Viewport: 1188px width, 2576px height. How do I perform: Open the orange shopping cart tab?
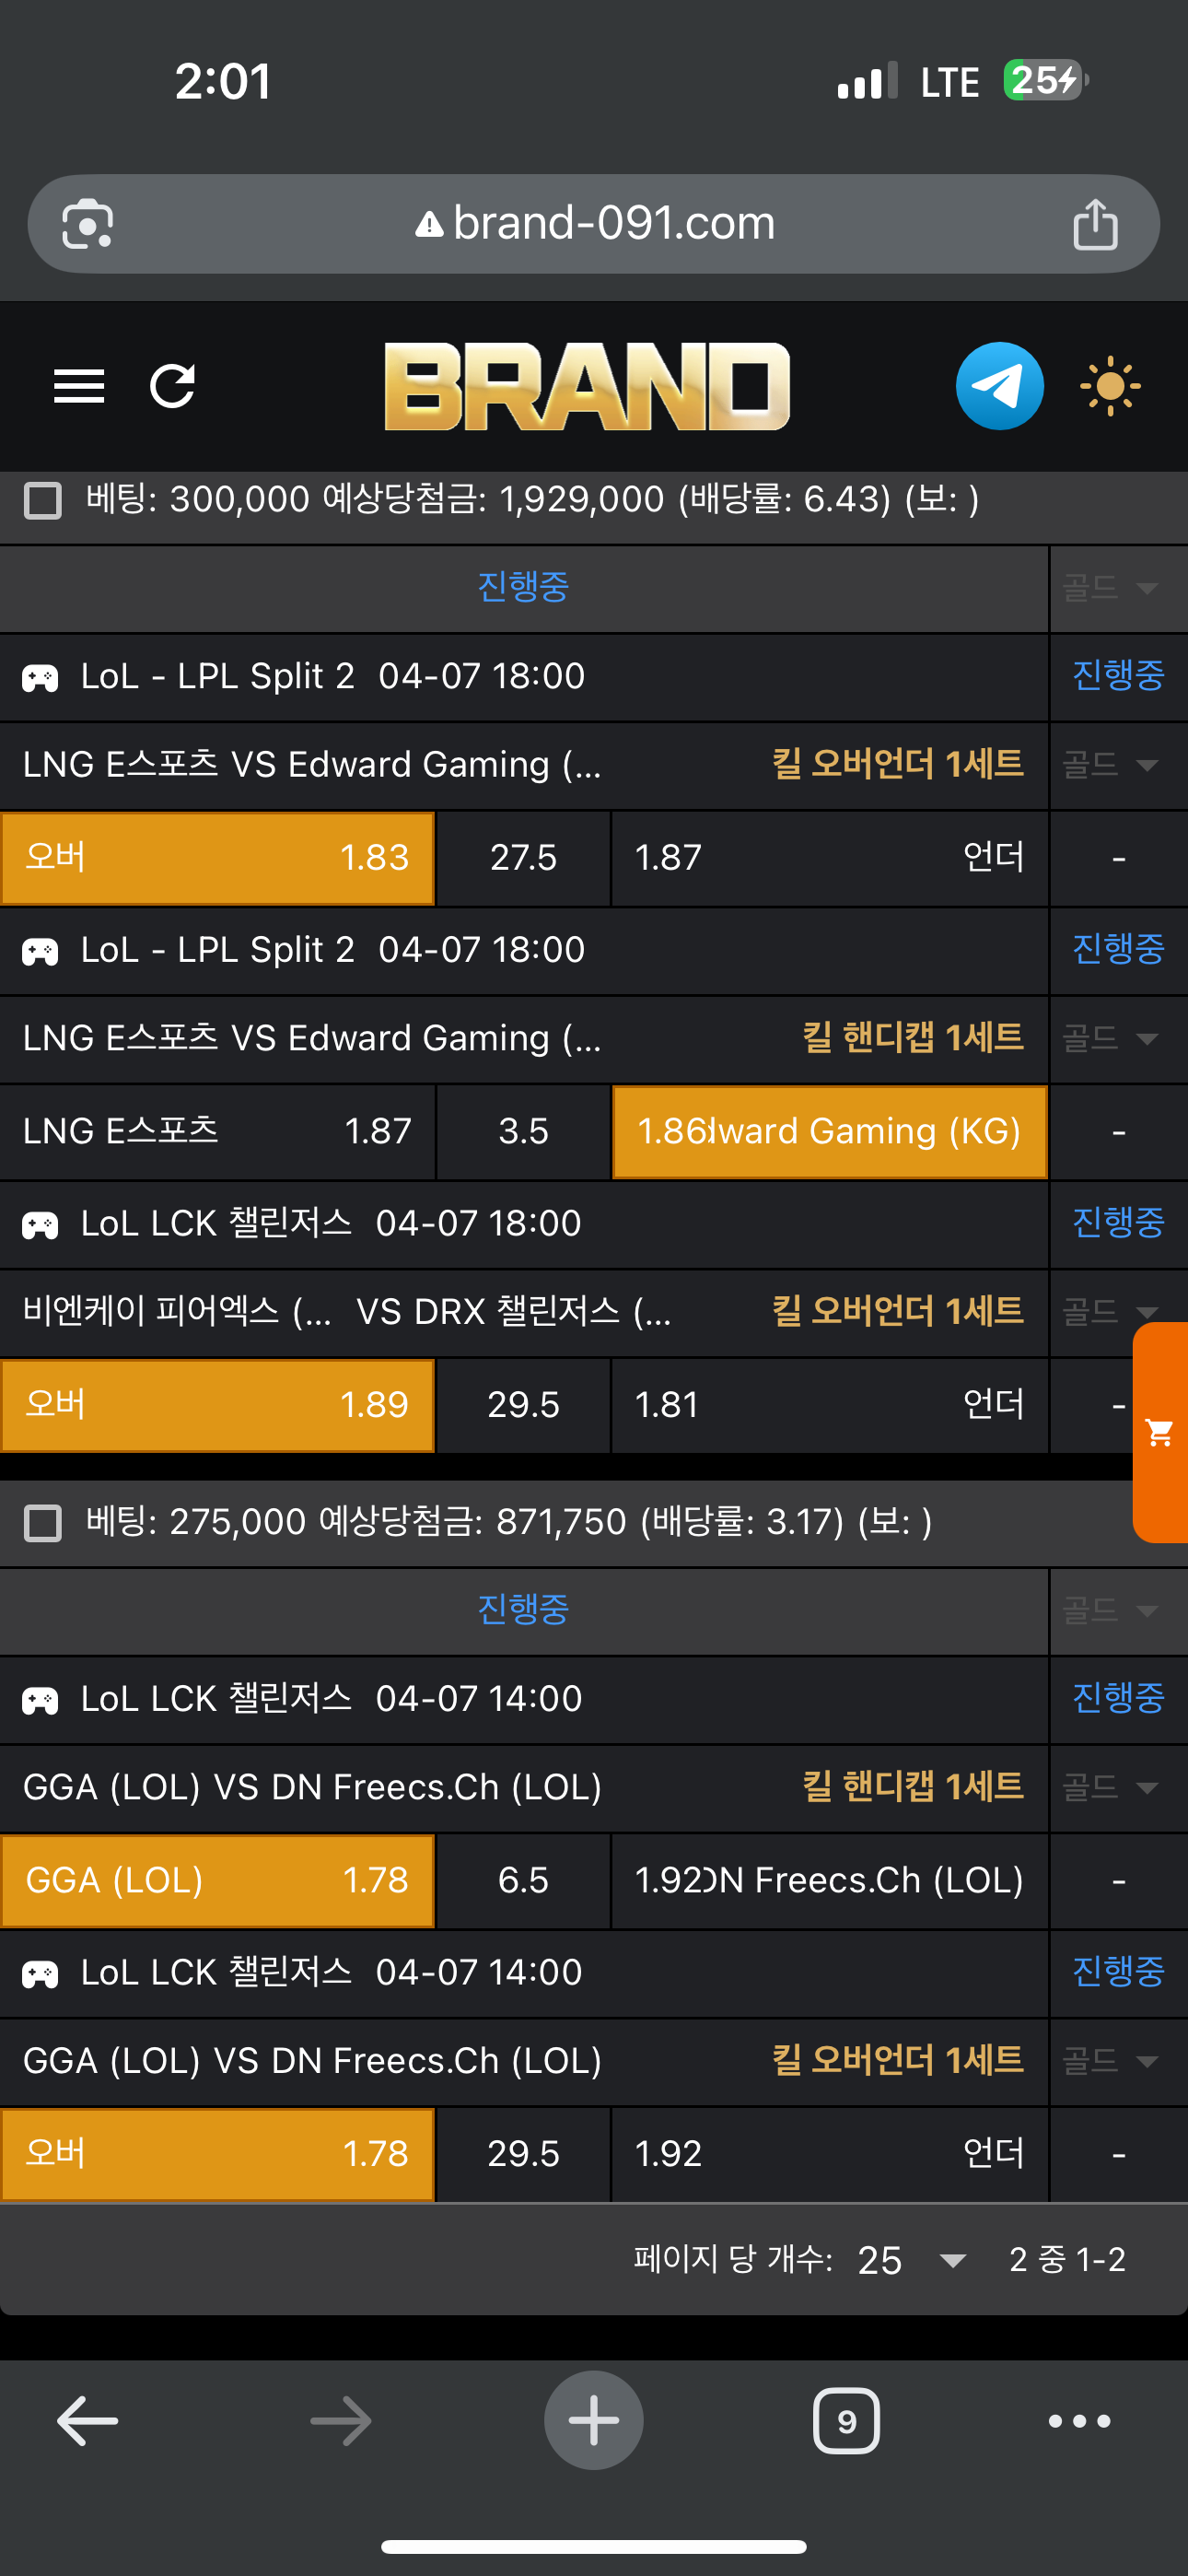coord(1160,1432)
